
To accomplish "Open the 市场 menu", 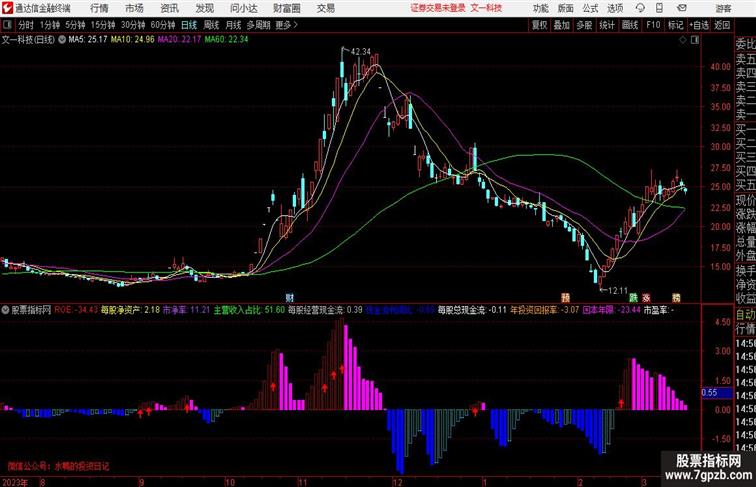I will point(135,8).
